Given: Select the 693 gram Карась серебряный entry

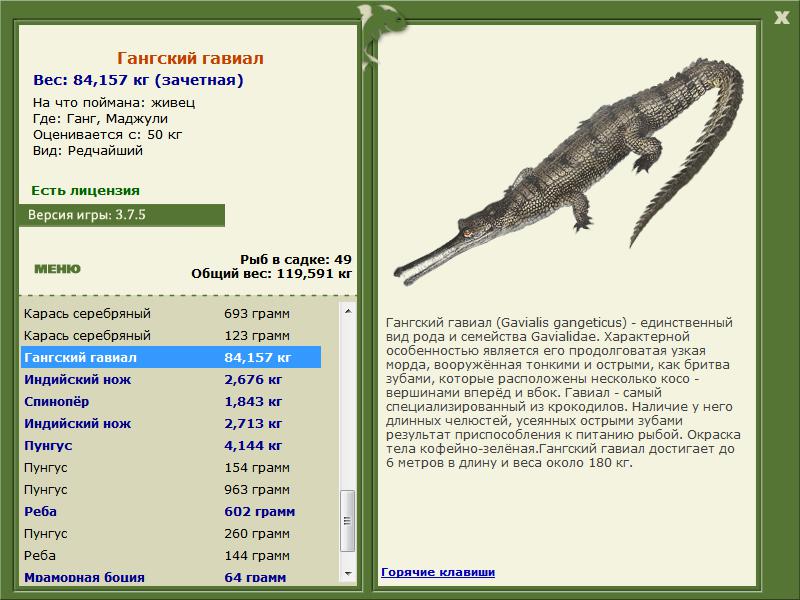Looking at the screenshot, I should pos(171,313).
